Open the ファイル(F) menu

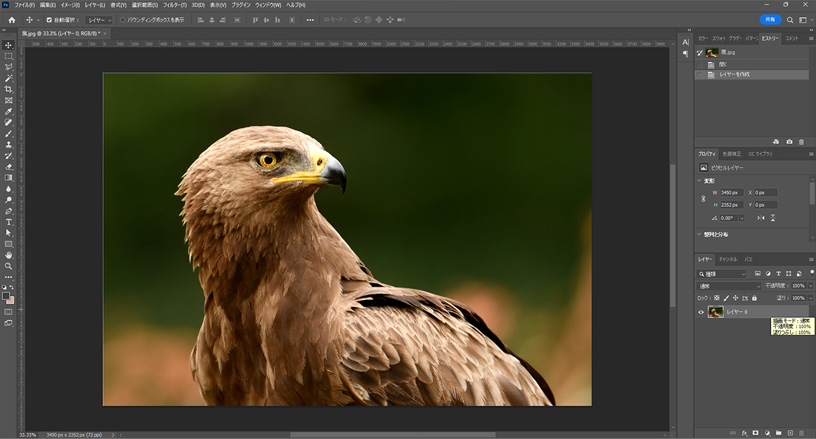(x=24, y=5)
